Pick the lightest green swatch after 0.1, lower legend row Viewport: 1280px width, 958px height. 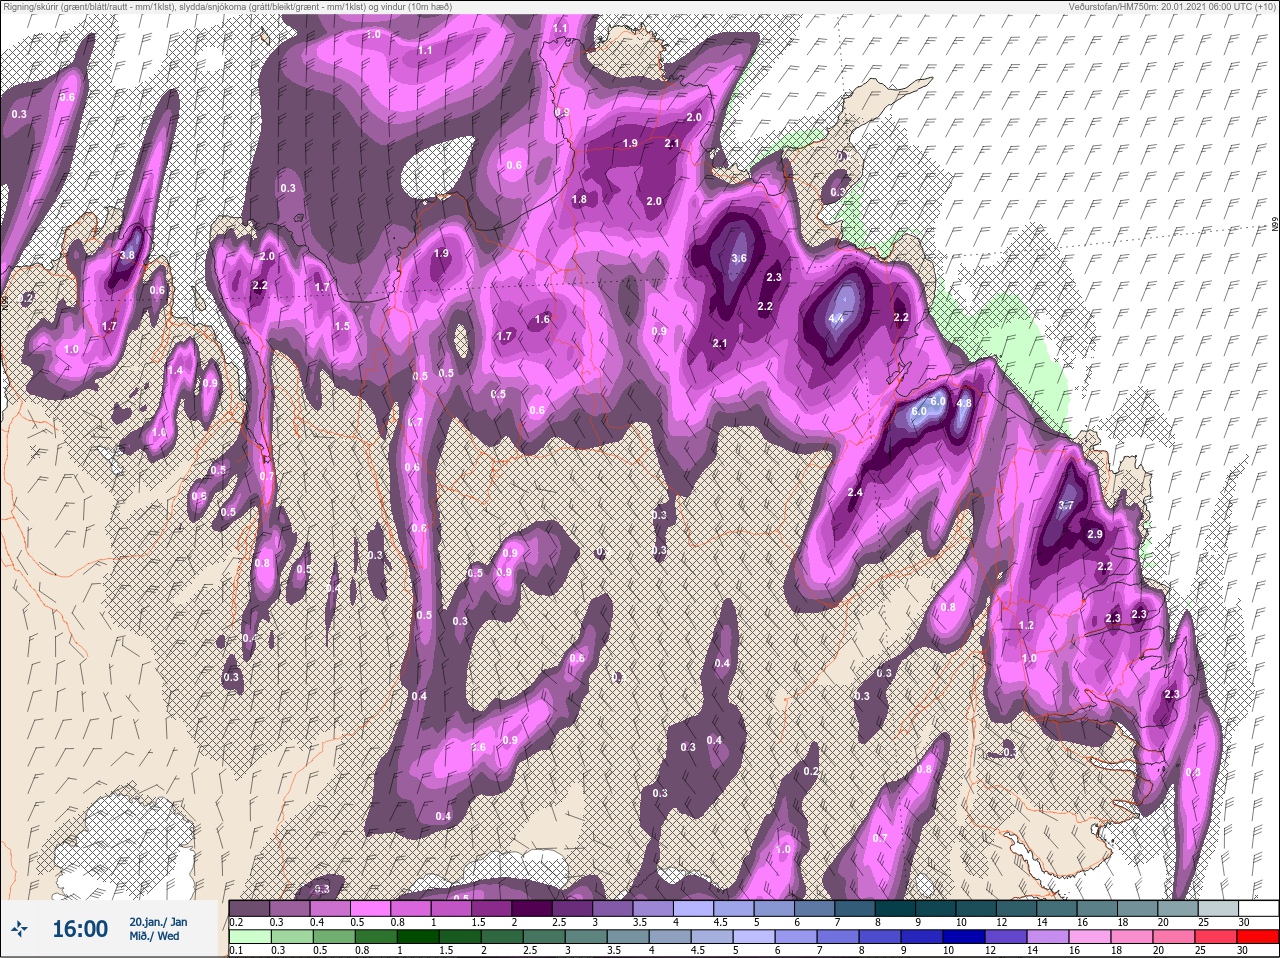tap(251, 937)
